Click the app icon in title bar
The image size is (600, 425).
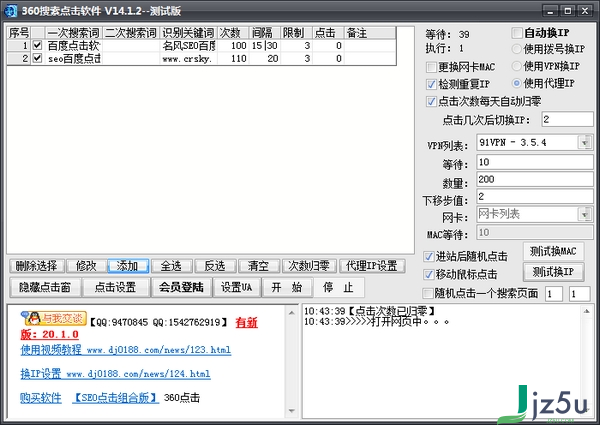coord(10,10)
